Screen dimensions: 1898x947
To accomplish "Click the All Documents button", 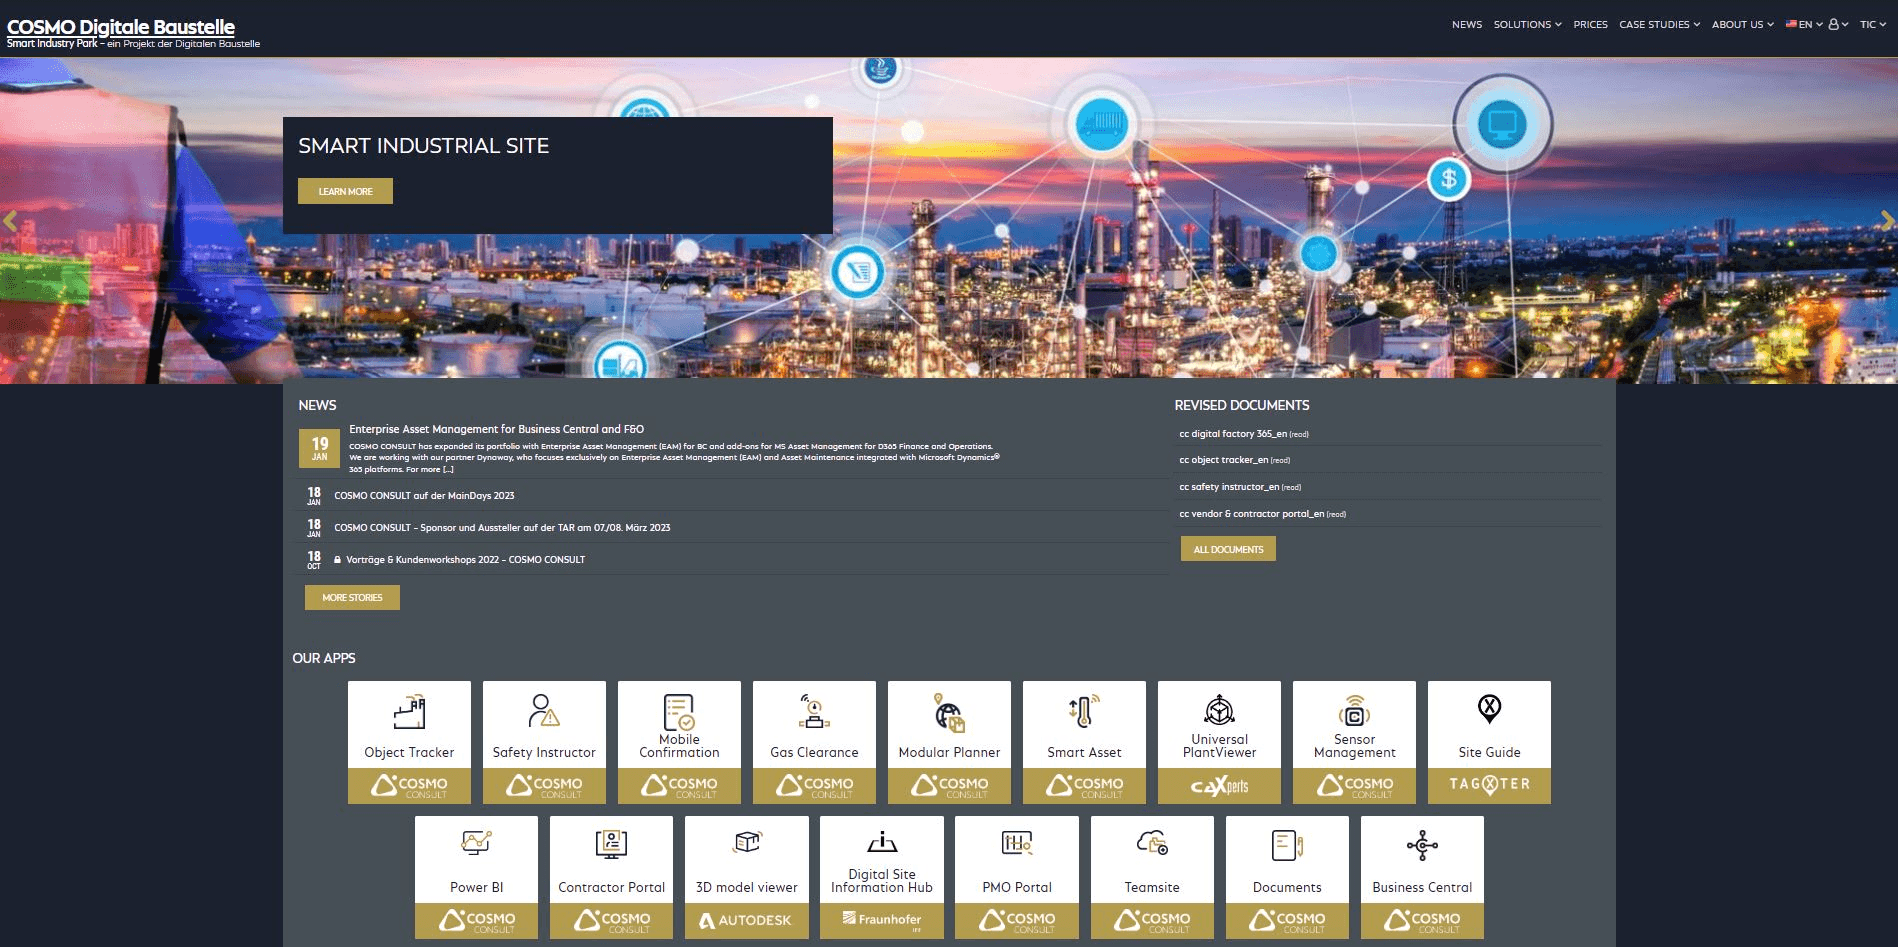I will click(1228, 549).
